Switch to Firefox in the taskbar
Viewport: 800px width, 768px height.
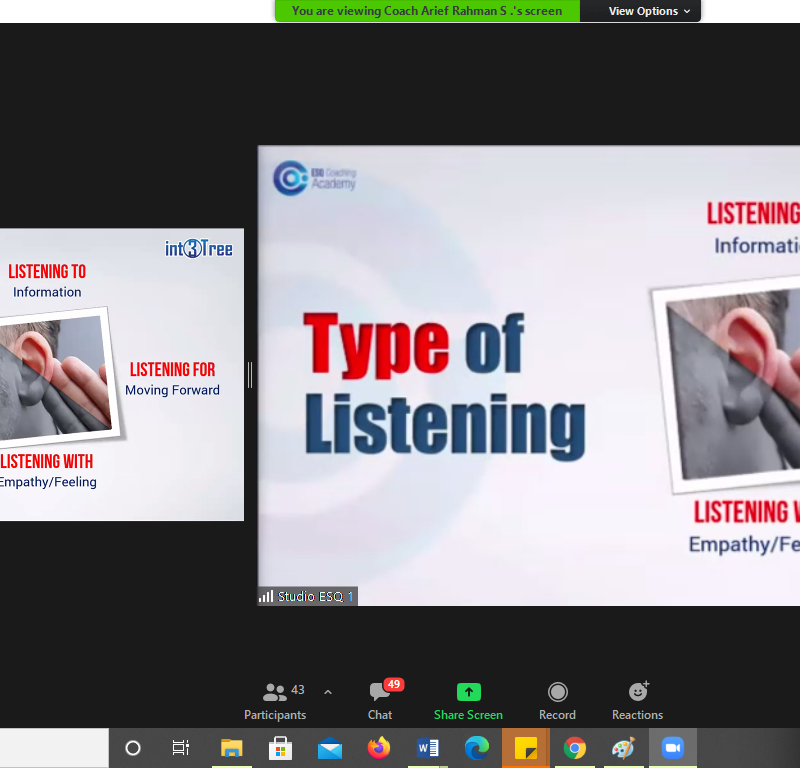click(378, 748)
